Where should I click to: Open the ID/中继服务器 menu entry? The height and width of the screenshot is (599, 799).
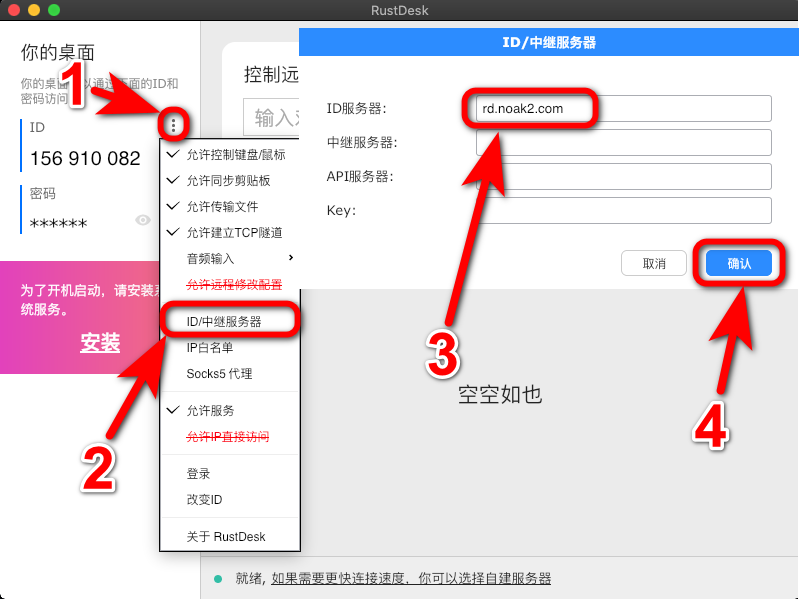click(230, 321)
